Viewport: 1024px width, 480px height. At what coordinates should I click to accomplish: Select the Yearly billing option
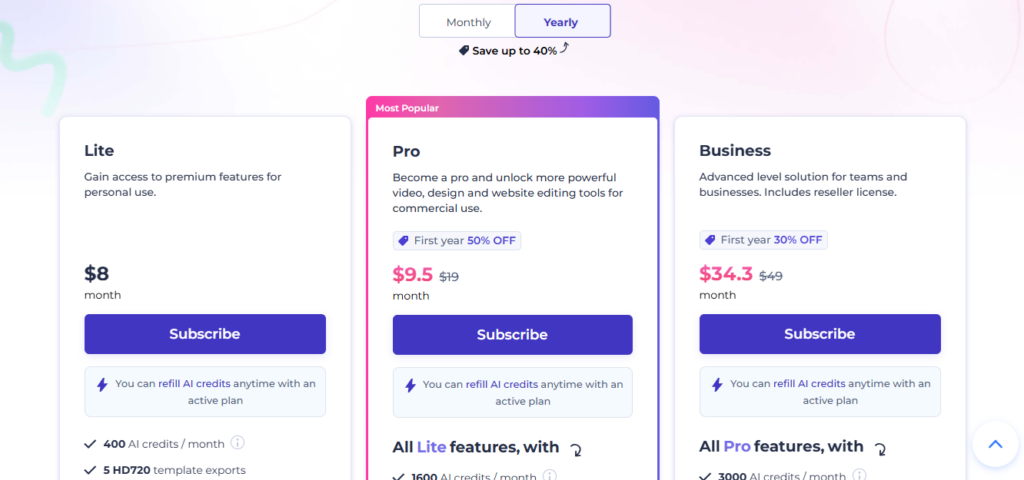tap(562, 22)
